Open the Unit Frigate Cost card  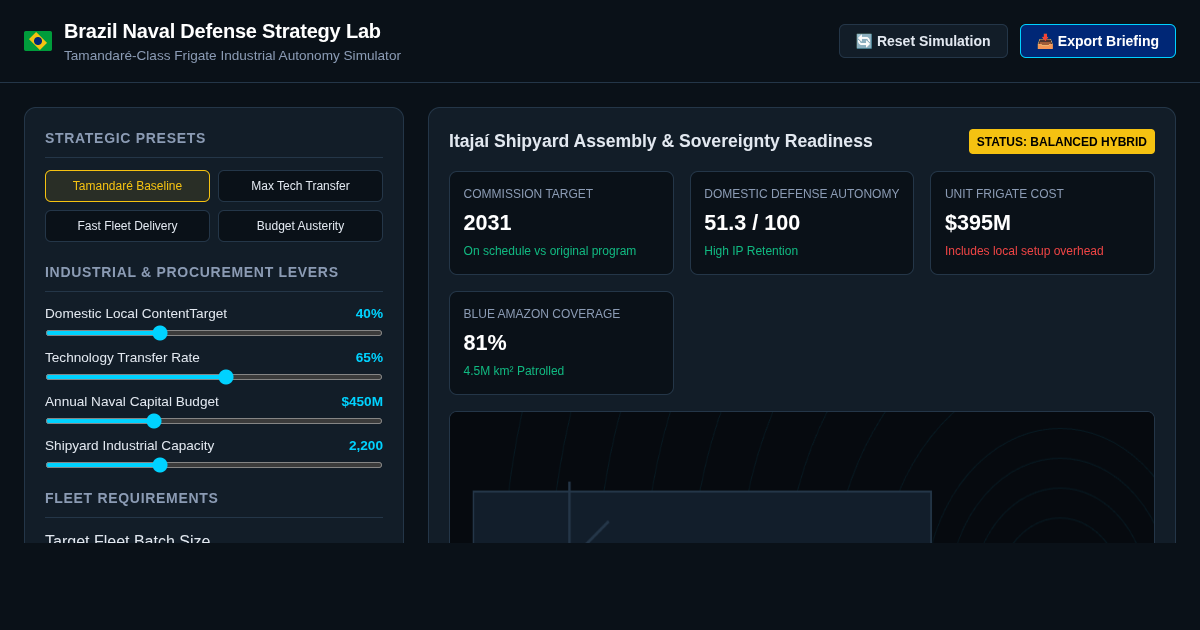tap(1042, 223)
